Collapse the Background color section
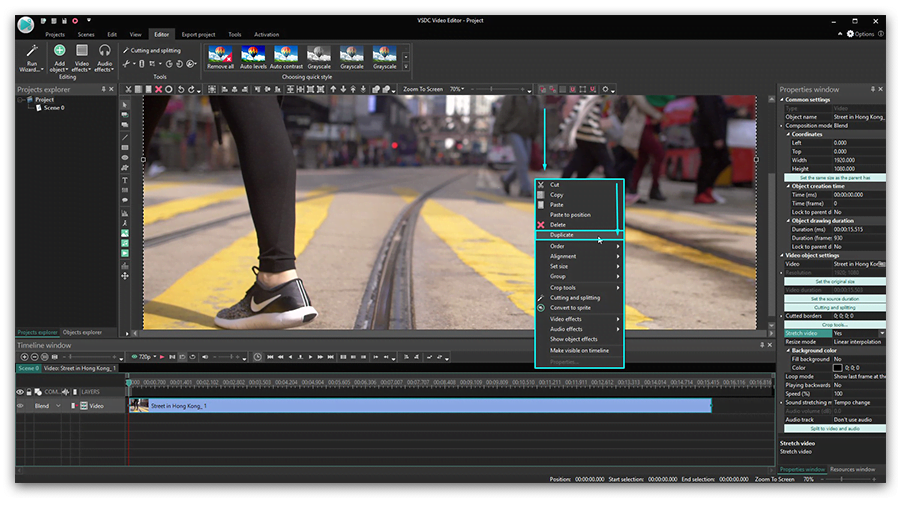 click(x=788, y=351)
